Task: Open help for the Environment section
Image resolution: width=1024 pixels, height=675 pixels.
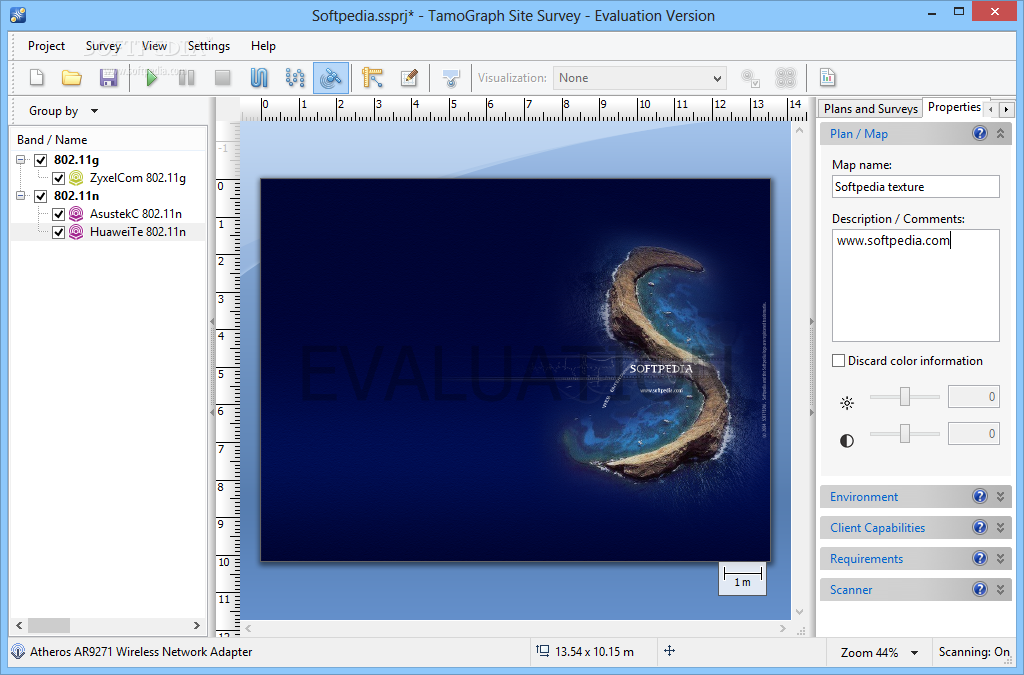Action: click(980, 496)
